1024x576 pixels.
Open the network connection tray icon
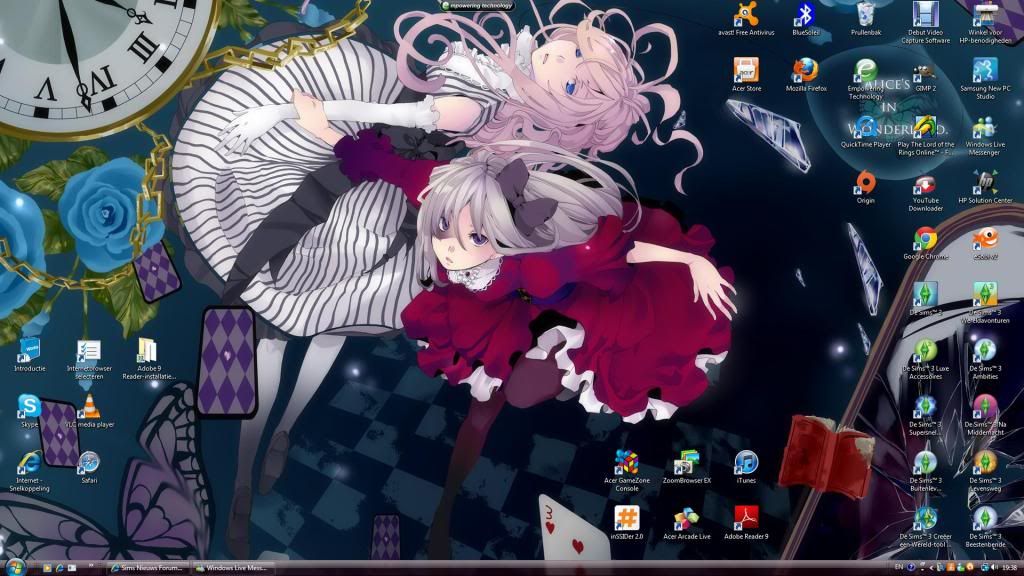(985, 567)
